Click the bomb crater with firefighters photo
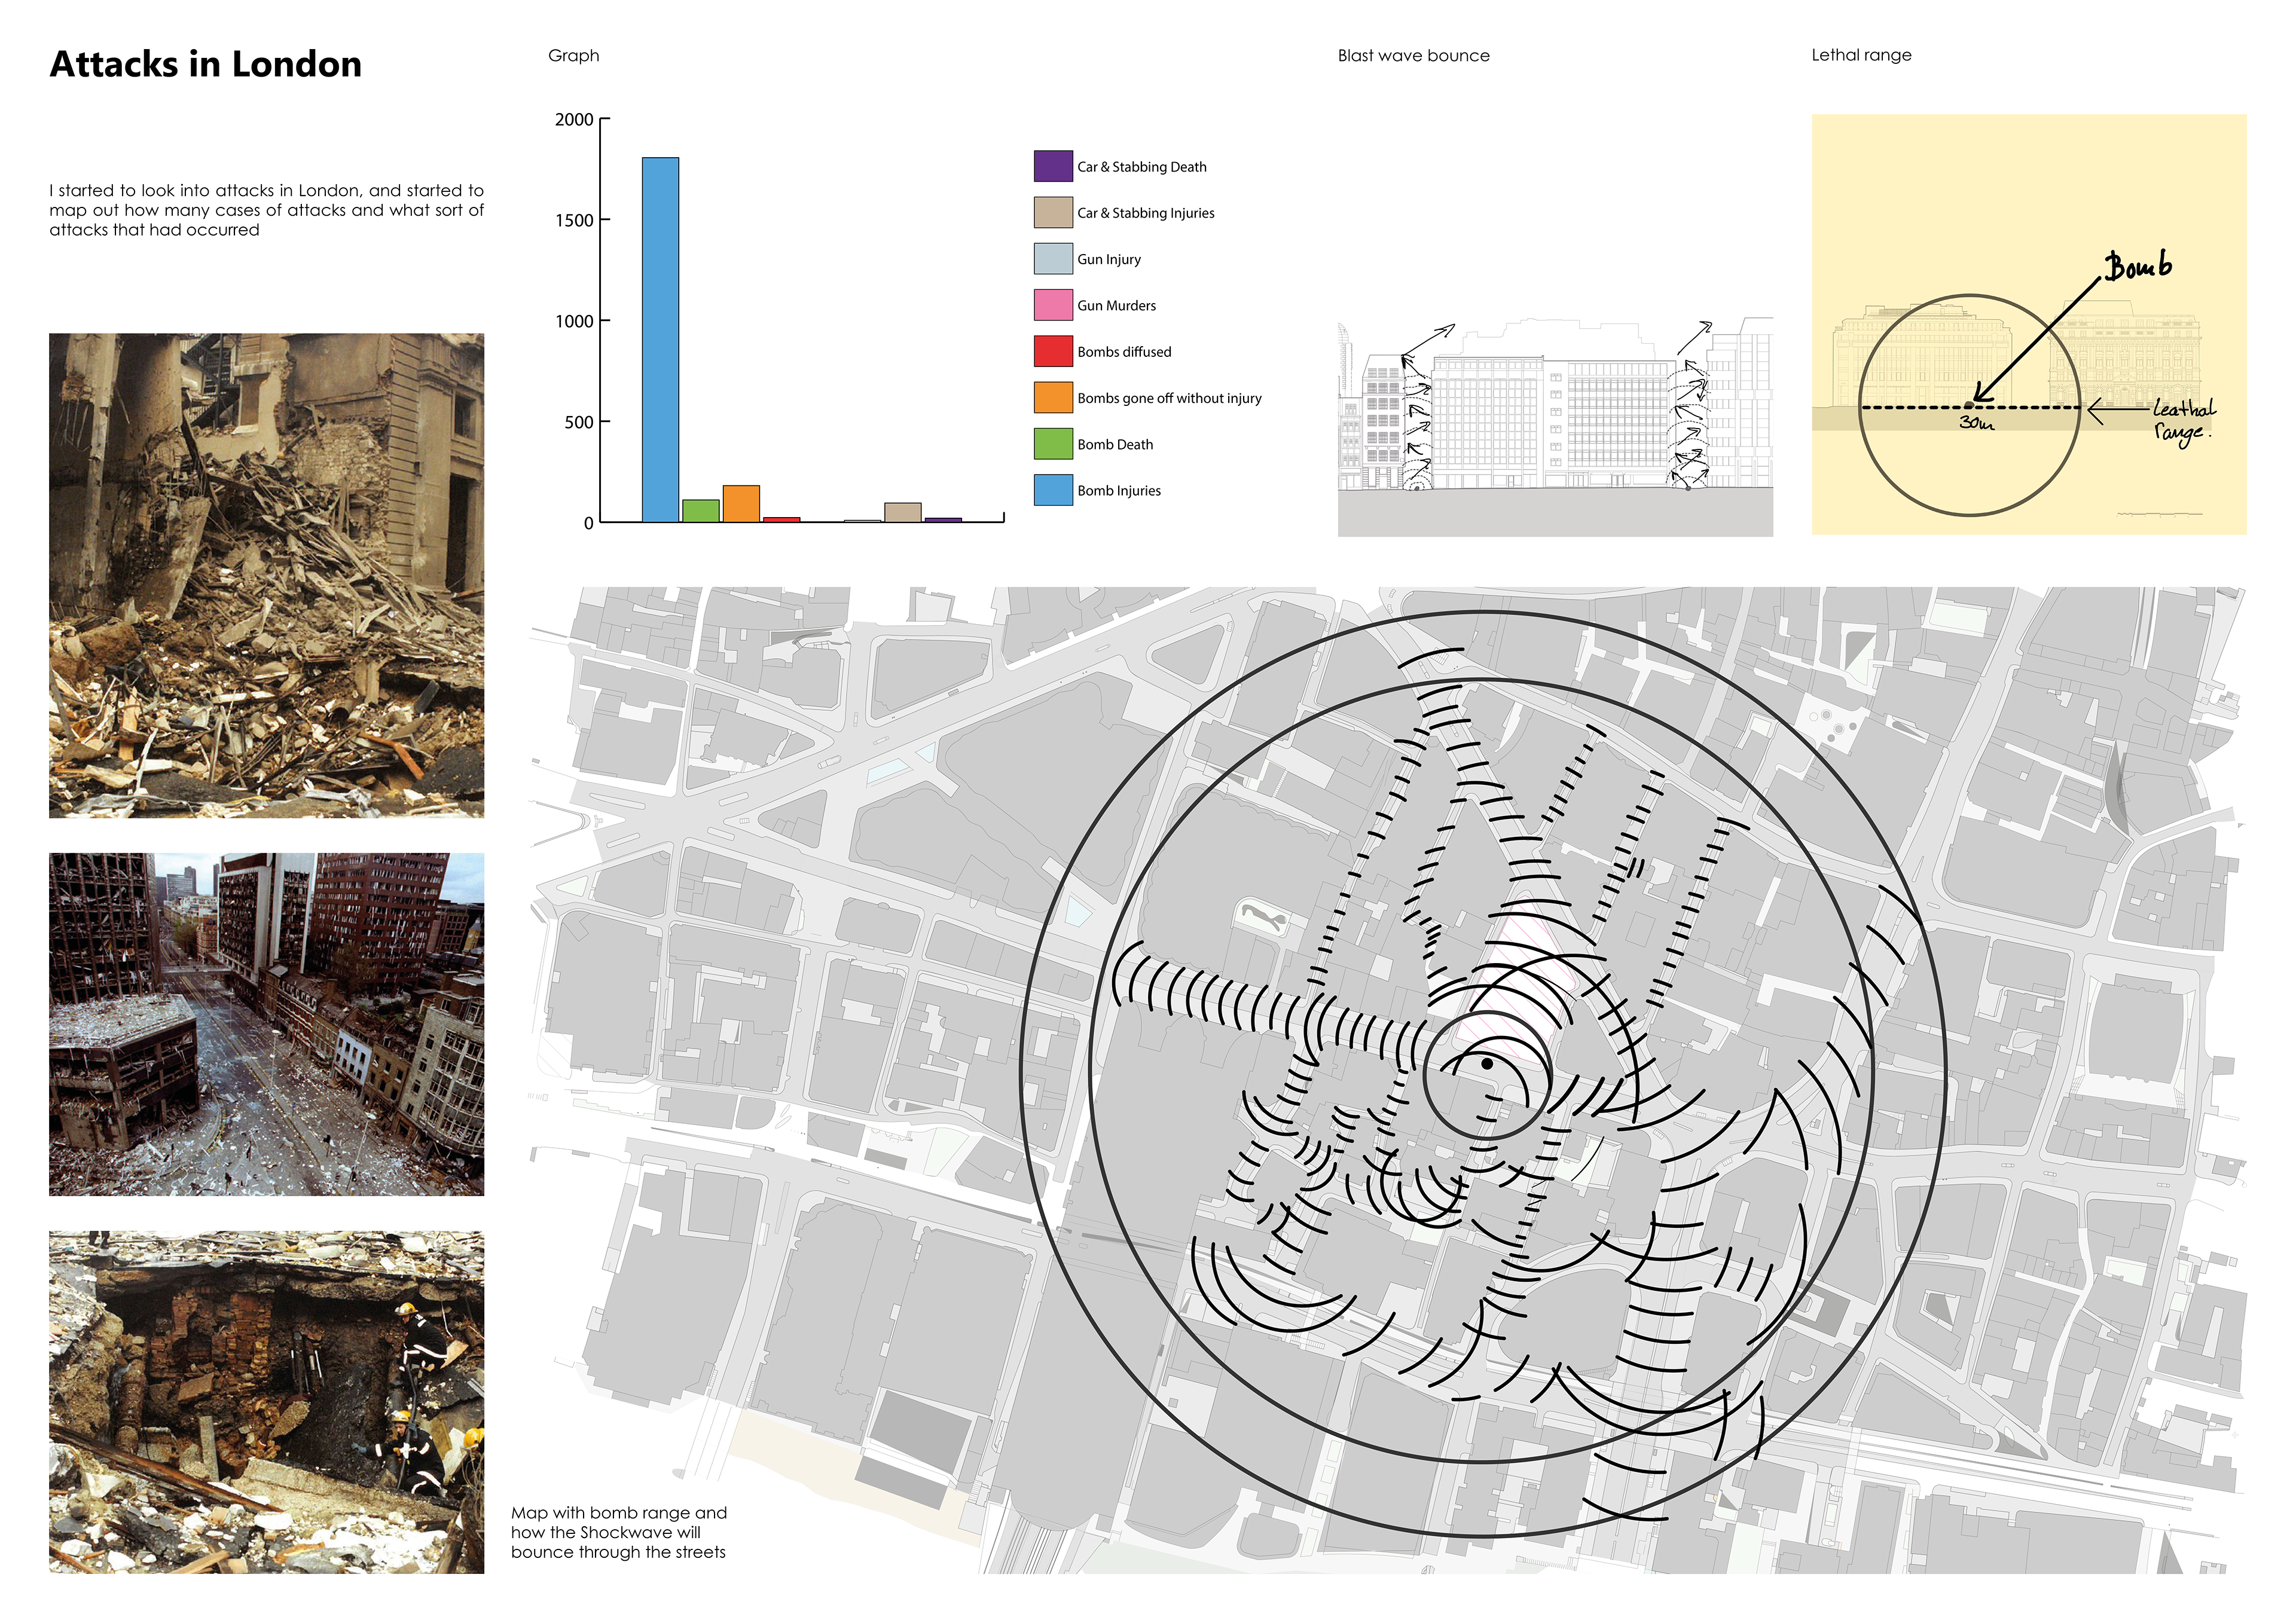Image resolution: width=2296 pixels, height=1623 pixels. coord(266,1402)
